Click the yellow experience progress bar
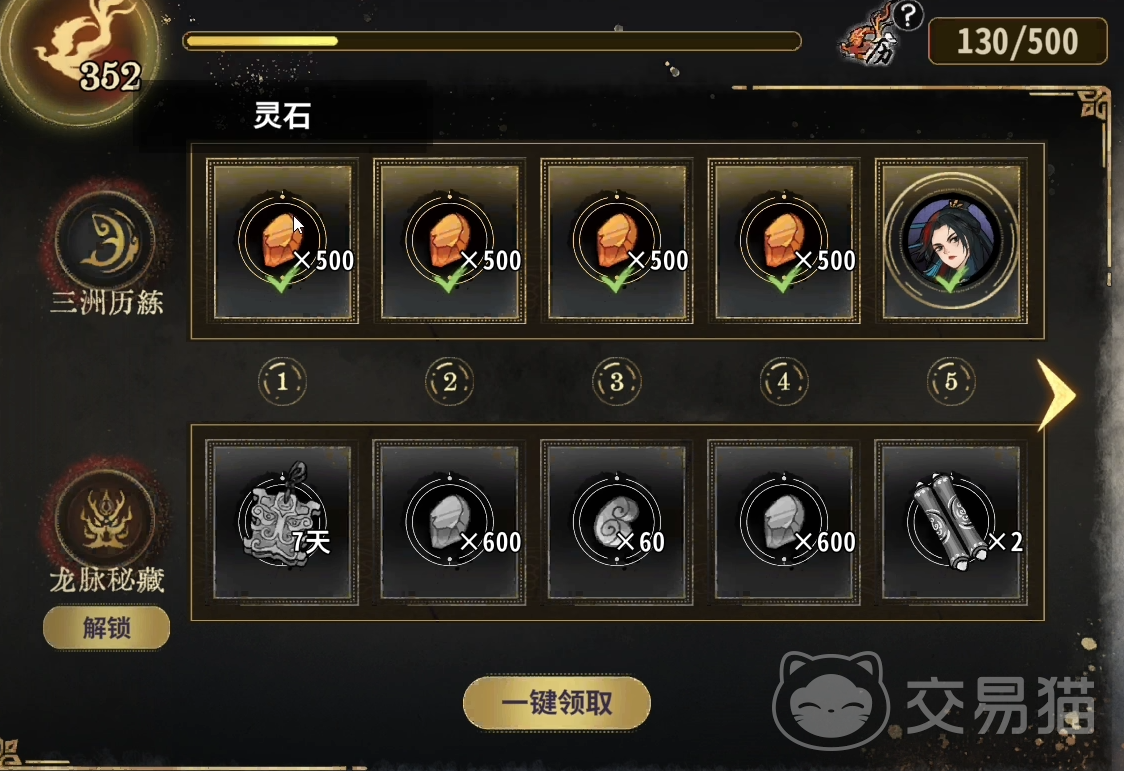The height and width of the screenshot is (771, 1124). (x=492, y=41)
